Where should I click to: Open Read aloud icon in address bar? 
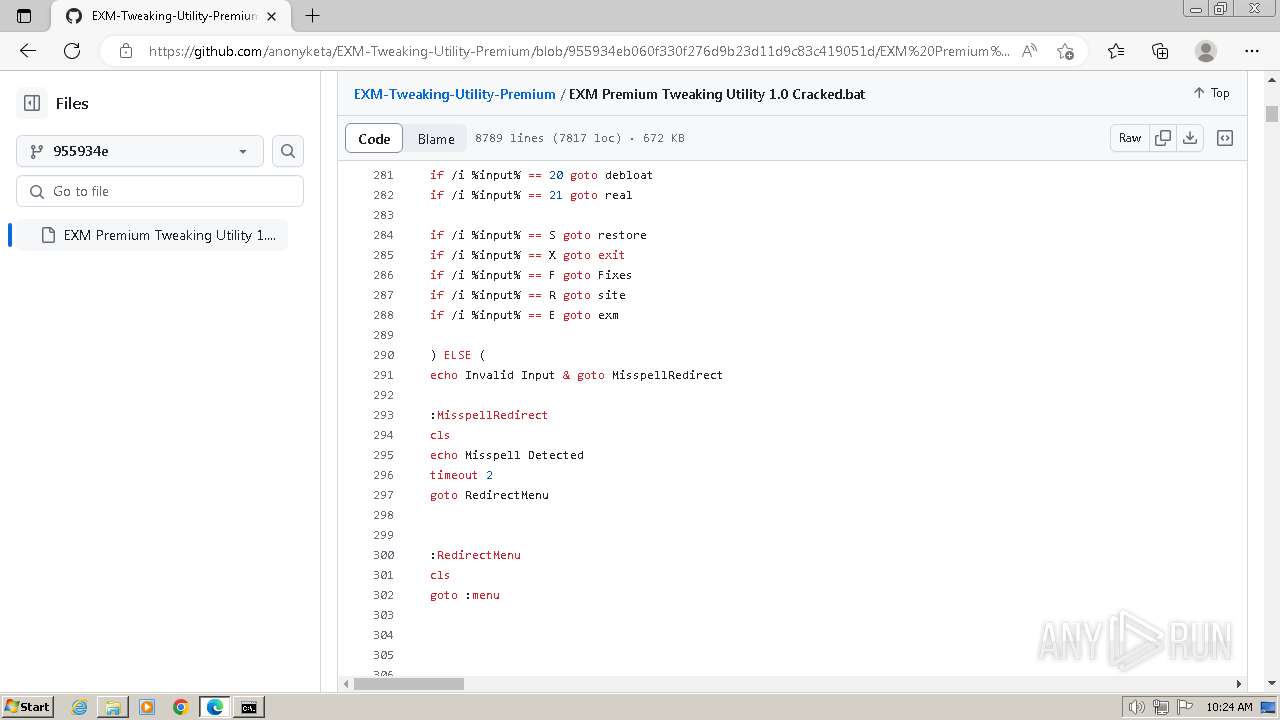click(x=1029, y=51)
